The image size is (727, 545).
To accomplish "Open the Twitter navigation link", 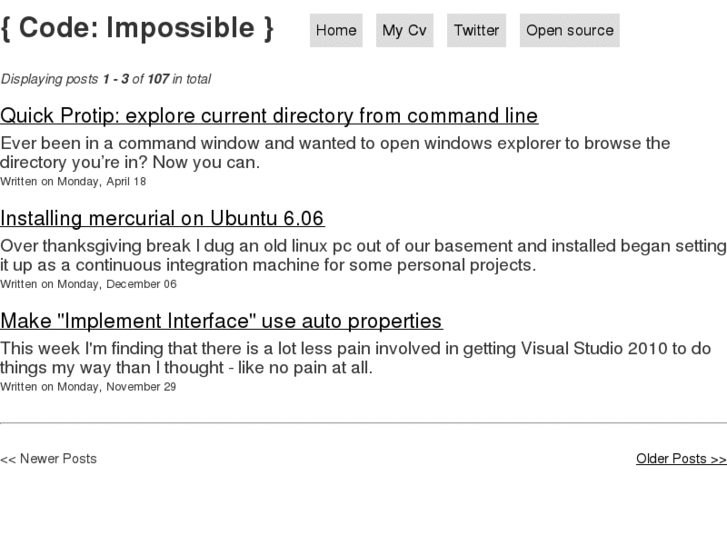I will (476, 30).
